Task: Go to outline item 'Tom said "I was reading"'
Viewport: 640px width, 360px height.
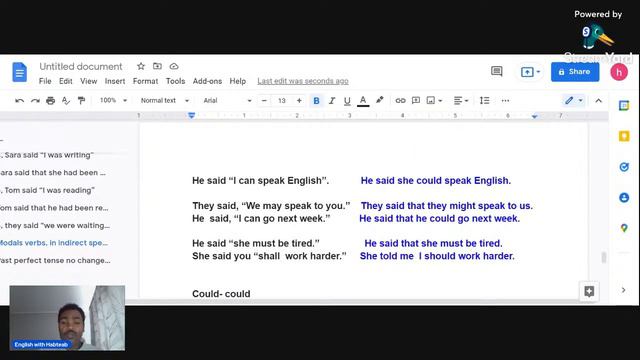Action: point(48,190)
